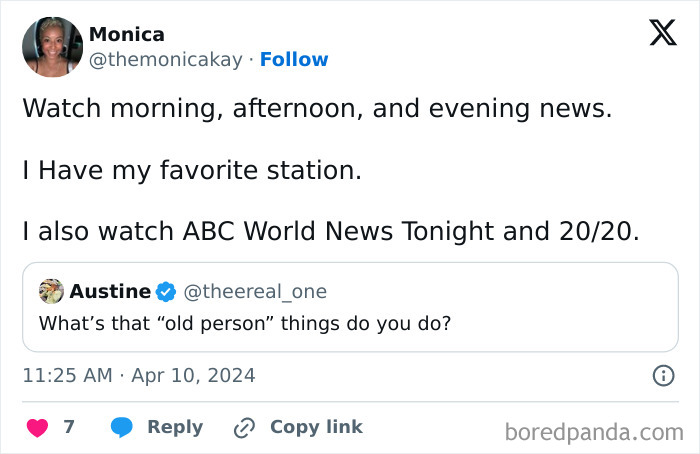The image size is (700, 454).
Task: Click Austine's verified blue badge
Action: (166, 292)
